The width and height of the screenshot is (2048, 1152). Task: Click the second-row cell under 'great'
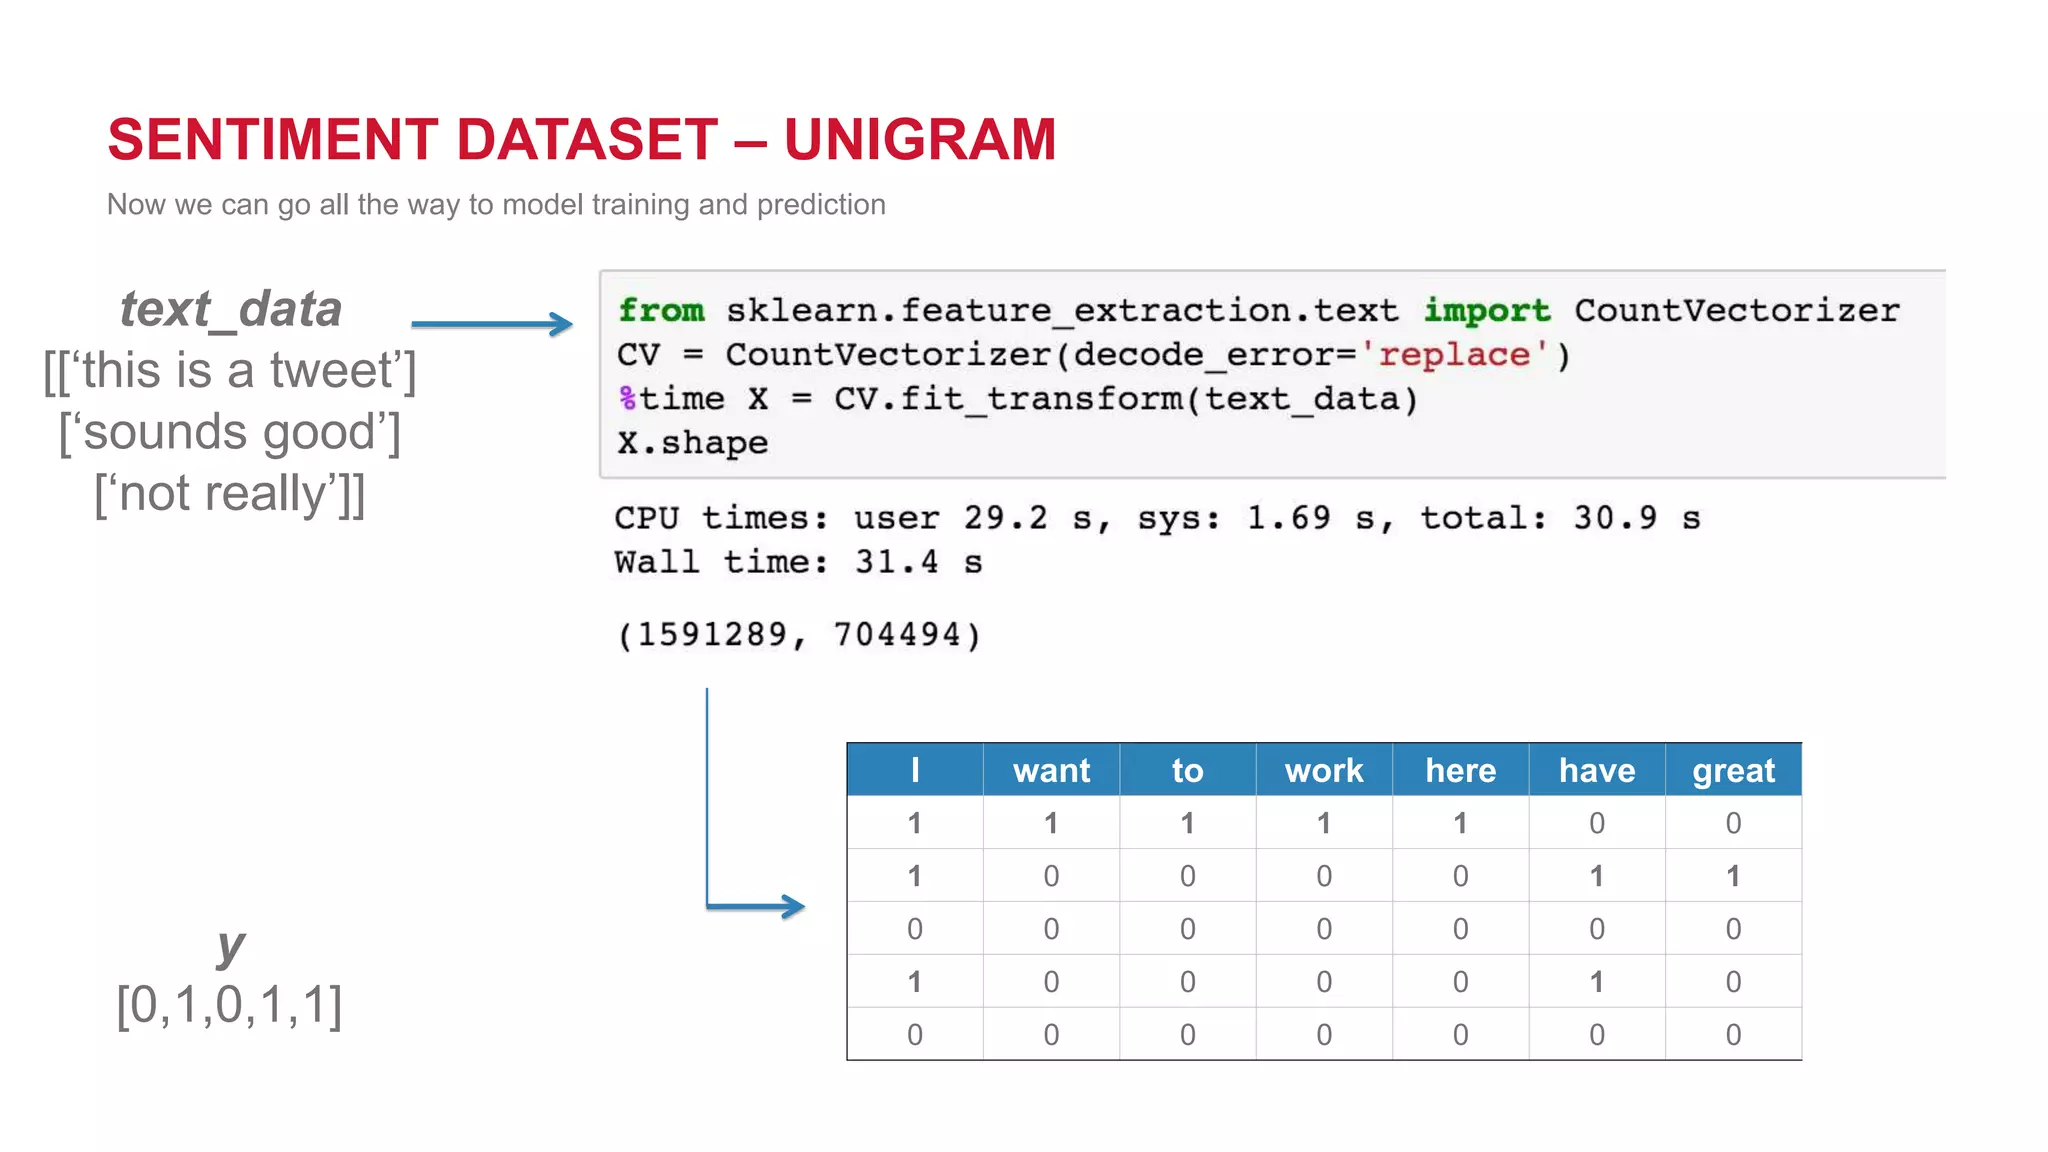click(x=1734, y=876)
